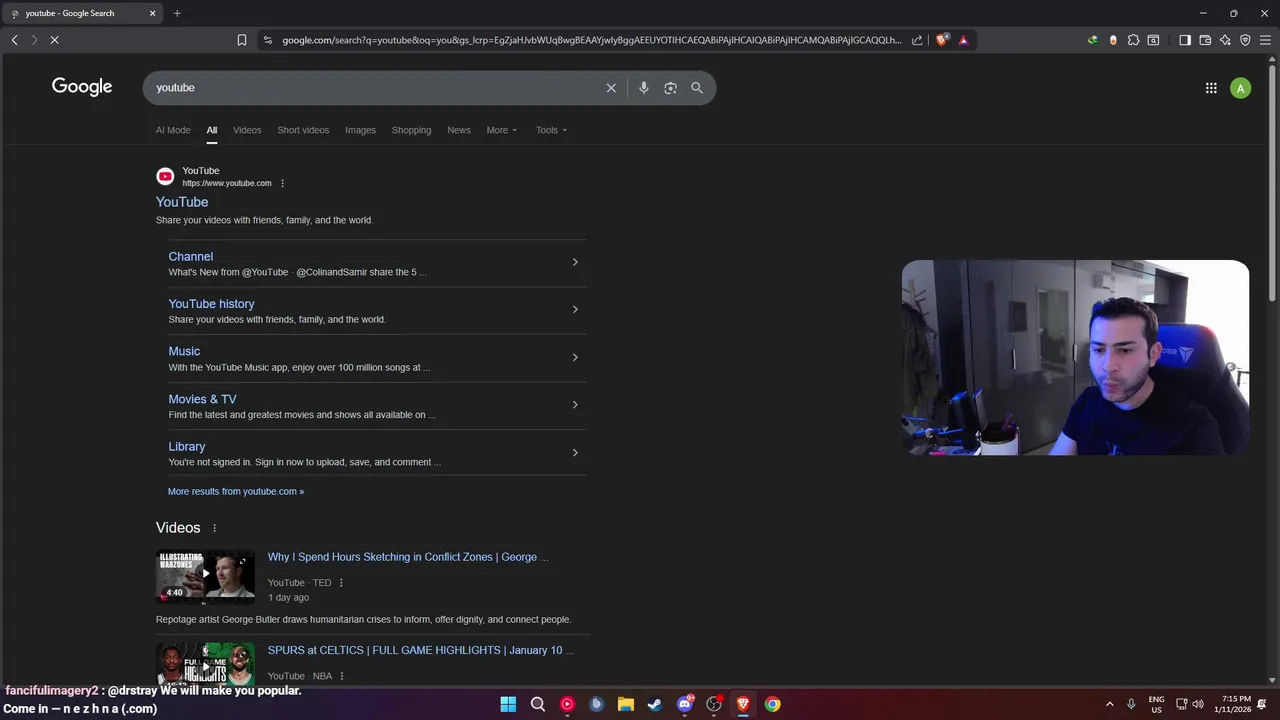The image size is (1280, 720).
Task: Close the youtube - Google Search tab
Action: click(153, 13)
